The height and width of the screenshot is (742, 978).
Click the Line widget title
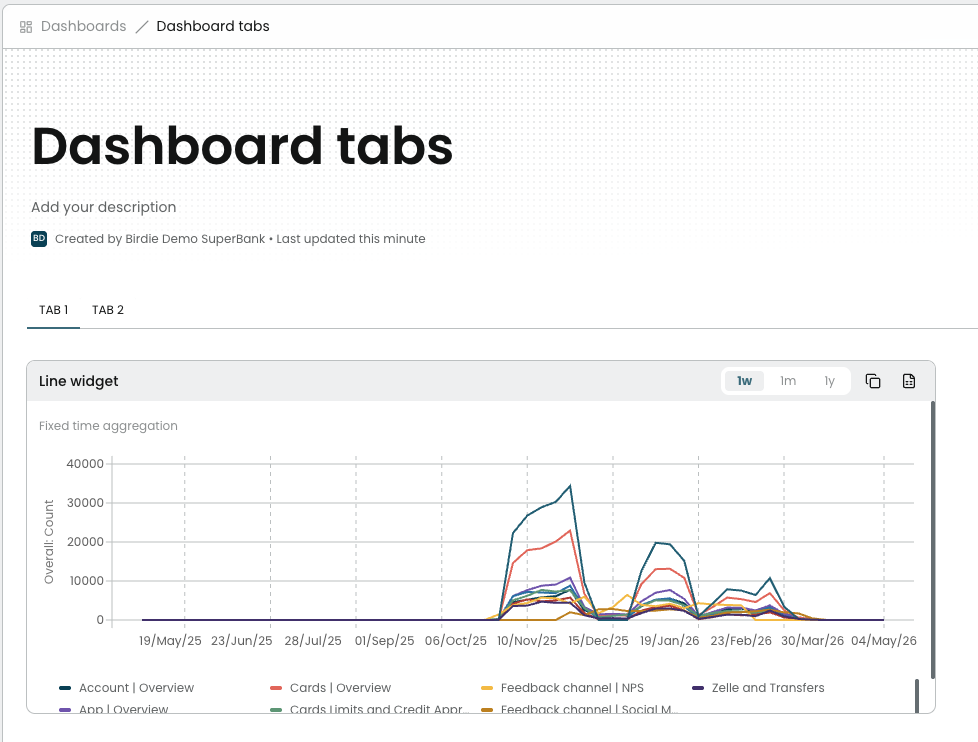click(x=79, y=381)
